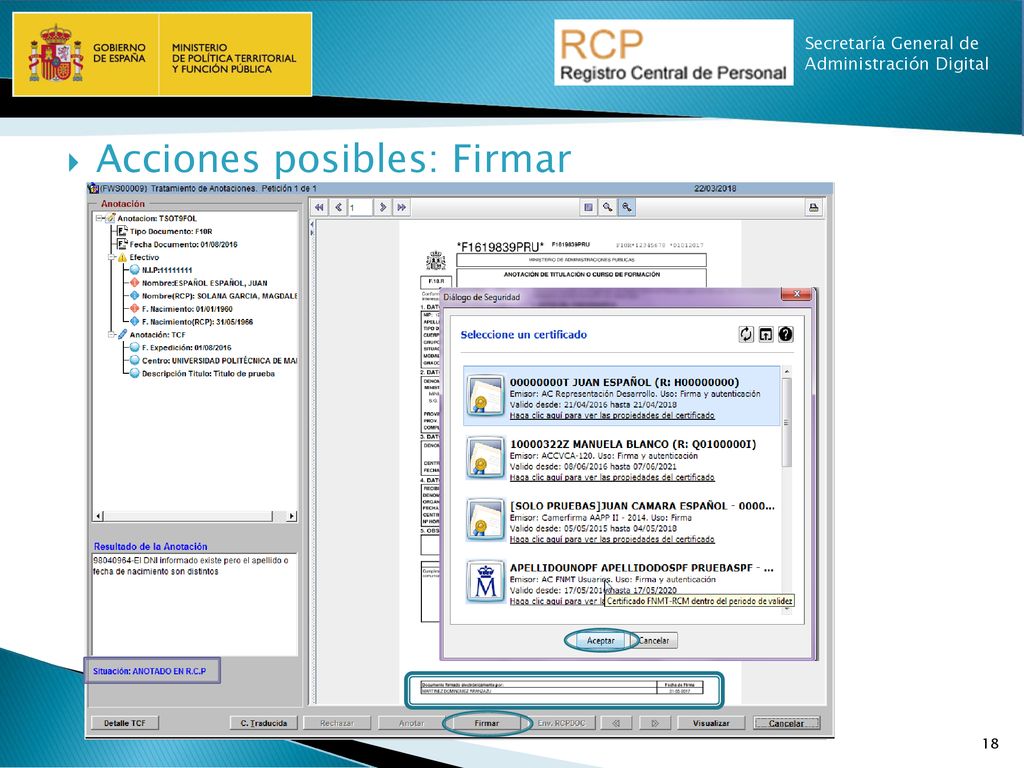Click the page number field

pos(360,208)
